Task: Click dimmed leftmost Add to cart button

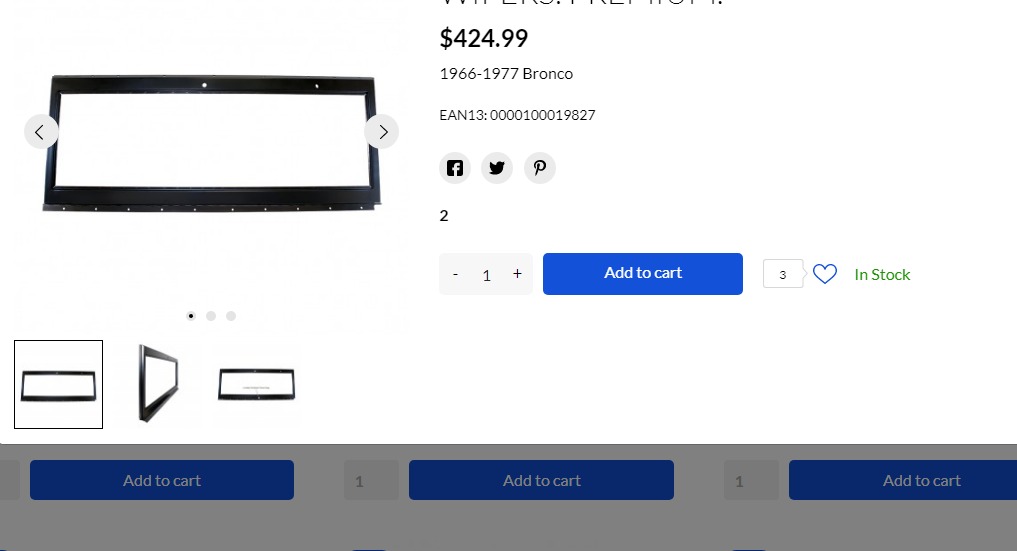Action: point(162,480)
